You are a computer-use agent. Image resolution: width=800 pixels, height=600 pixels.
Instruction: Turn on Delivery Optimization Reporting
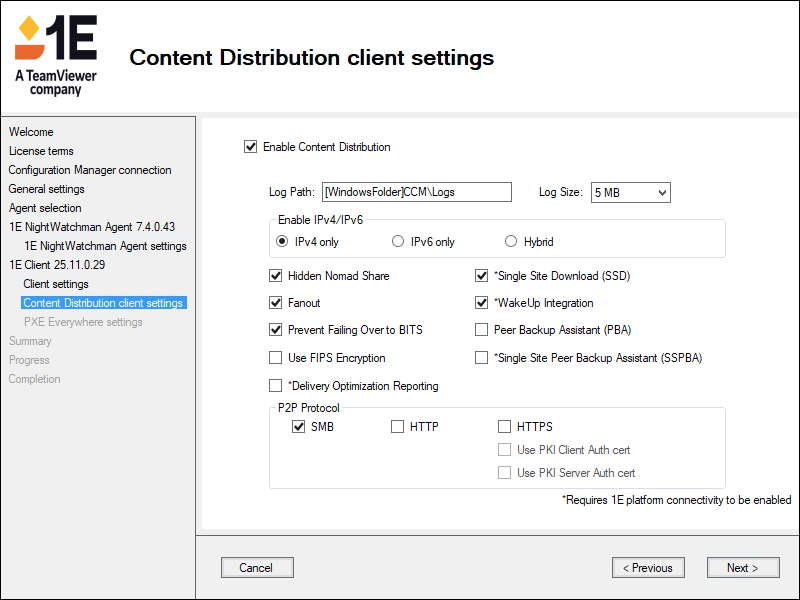coord(276,386)
